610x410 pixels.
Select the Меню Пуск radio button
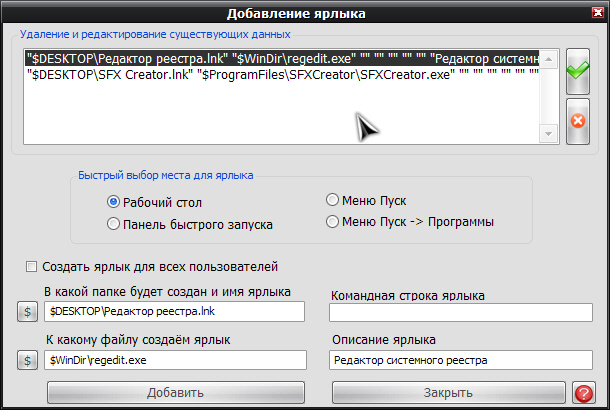[x=333, y=200]
